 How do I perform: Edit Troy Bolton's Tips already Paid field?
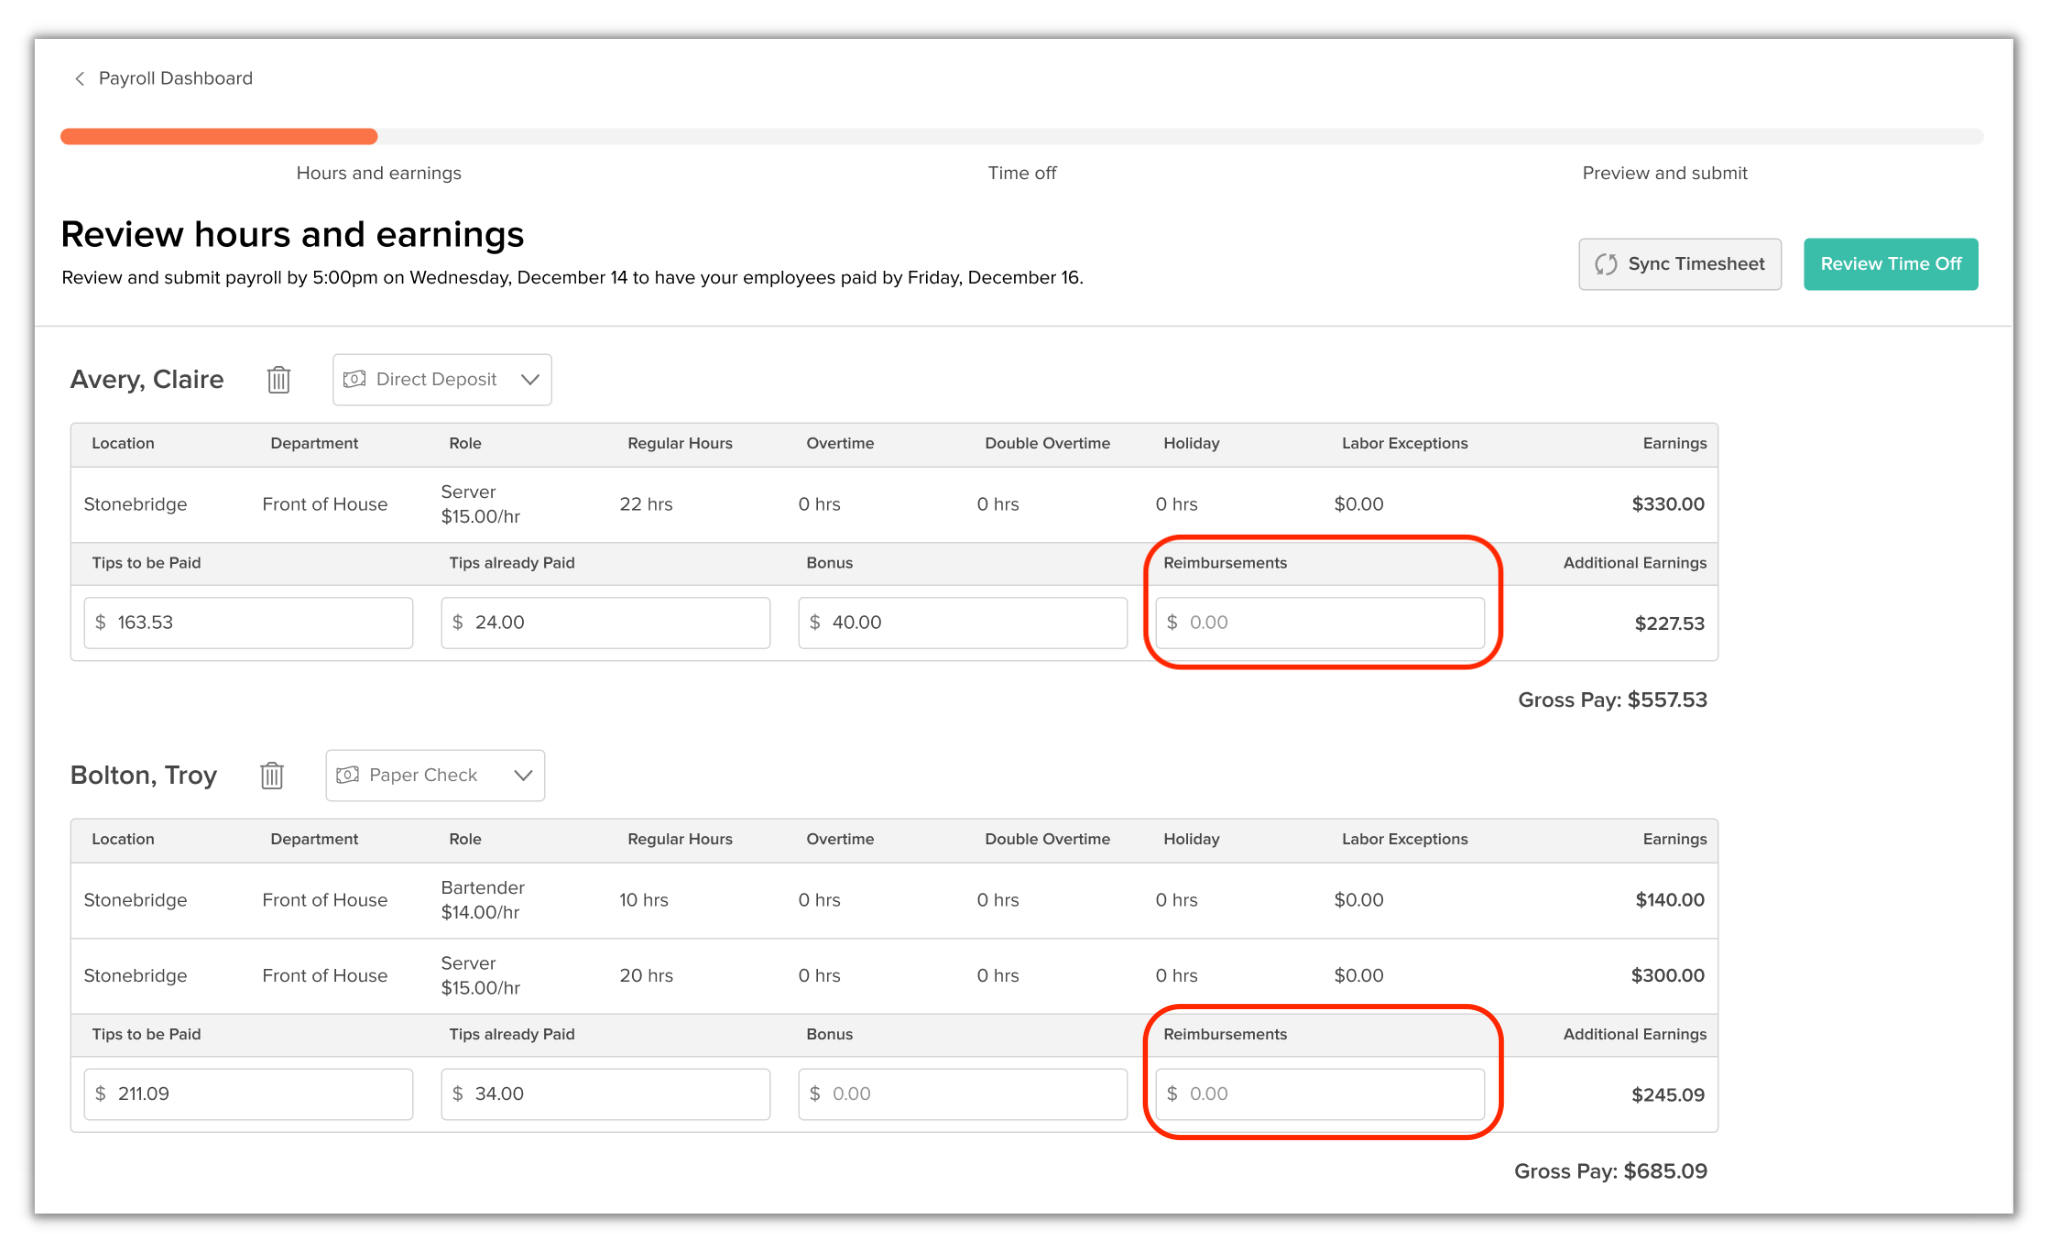[605, 1094]
